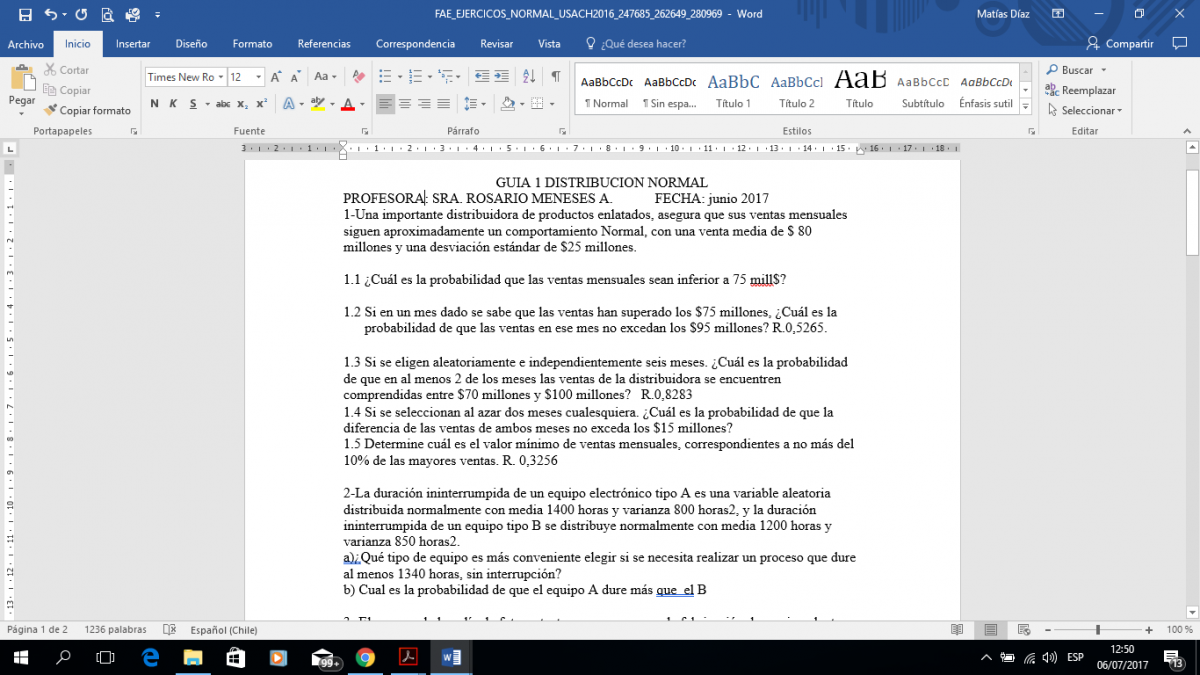This screenshot has height=675, width=1200.
Task: Click the zoom slider handle
Action: (1098, 630)
